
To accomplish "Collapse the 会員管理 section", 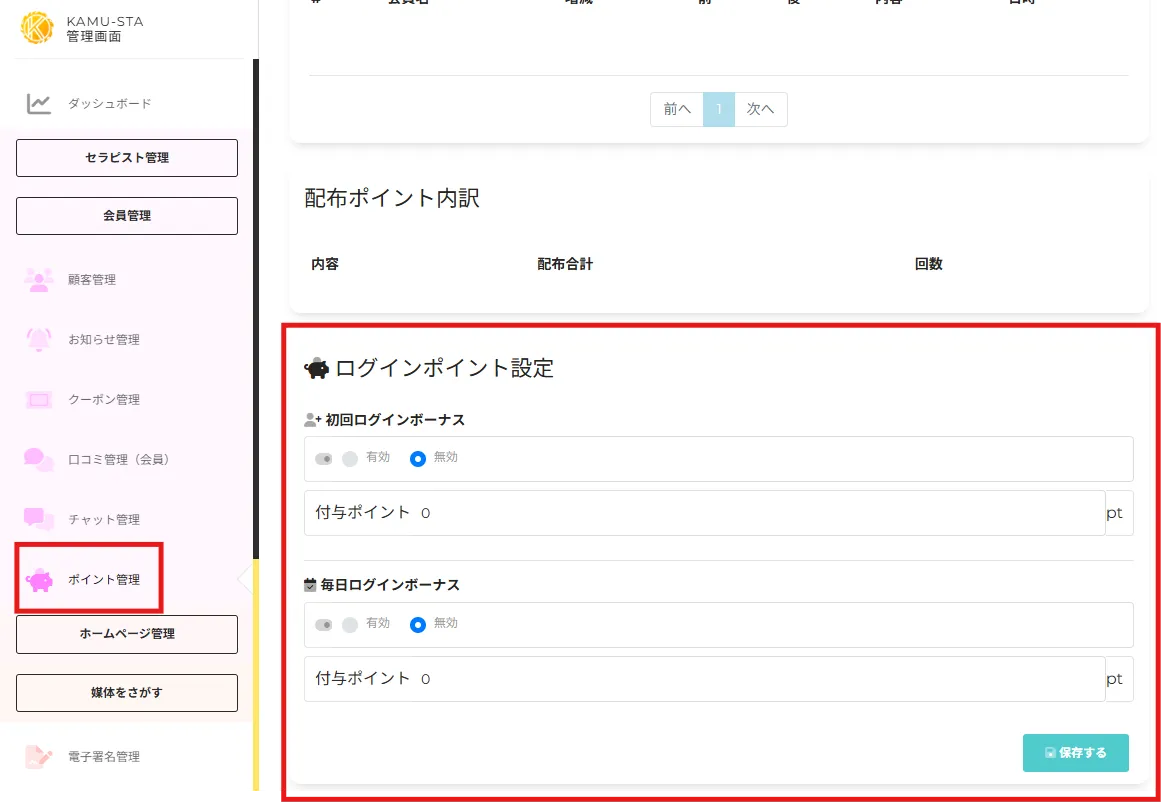I will [x=127, y=216].
